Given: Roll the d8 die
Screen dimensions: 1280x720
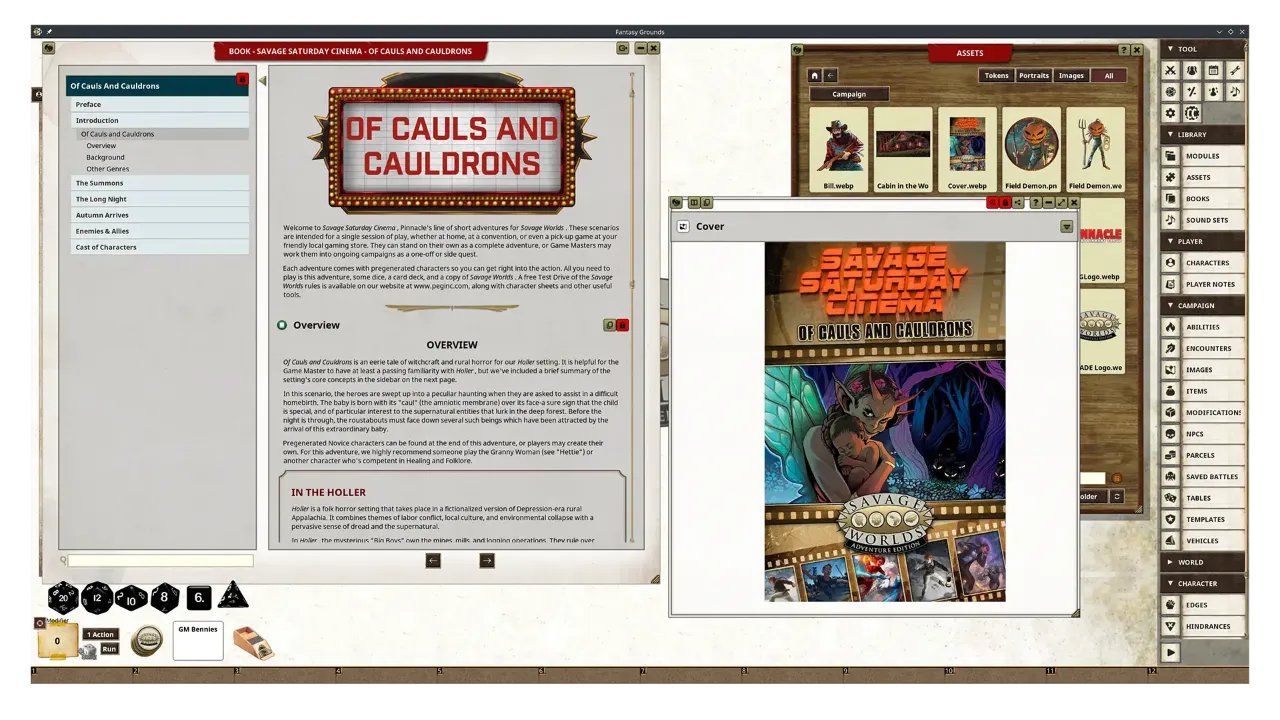Looking at the screenshot, I should click(x=165, y=598).
